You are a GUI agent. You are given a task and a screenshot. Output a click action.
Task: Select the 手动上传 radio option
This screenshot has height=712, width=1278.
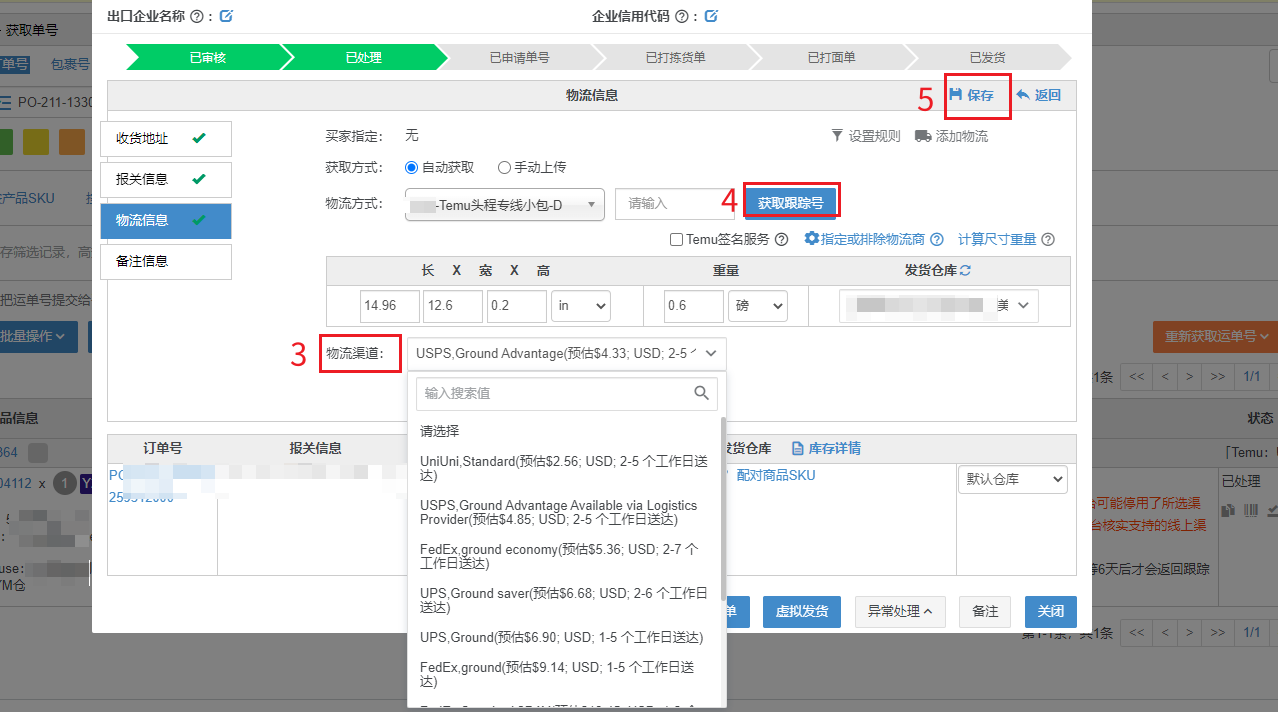(x=504, y=167)
